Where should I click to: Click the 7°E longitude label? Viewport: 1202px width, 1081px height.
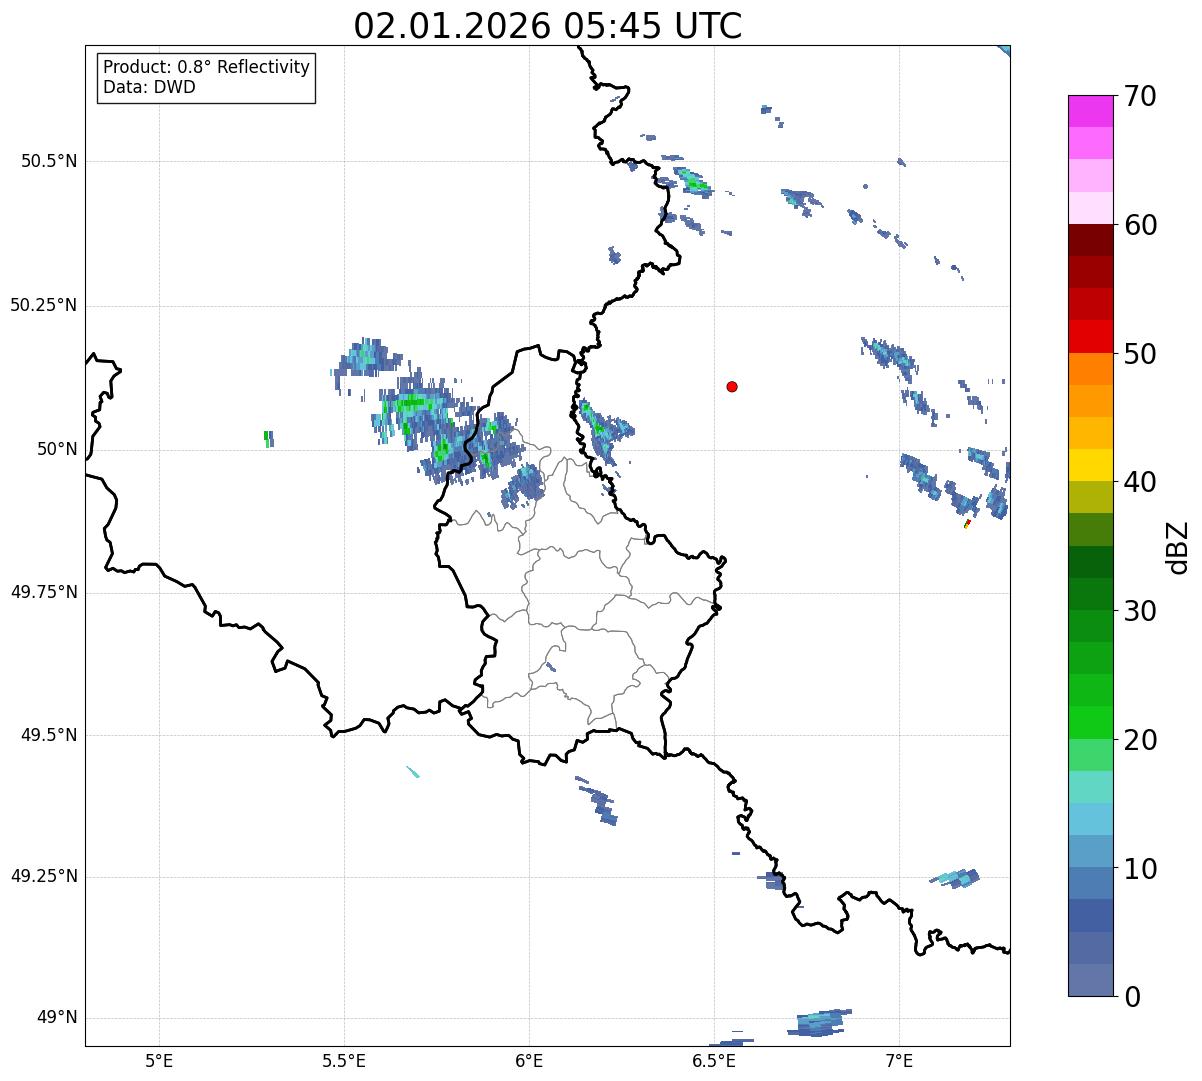click(x=899, y=1060)
